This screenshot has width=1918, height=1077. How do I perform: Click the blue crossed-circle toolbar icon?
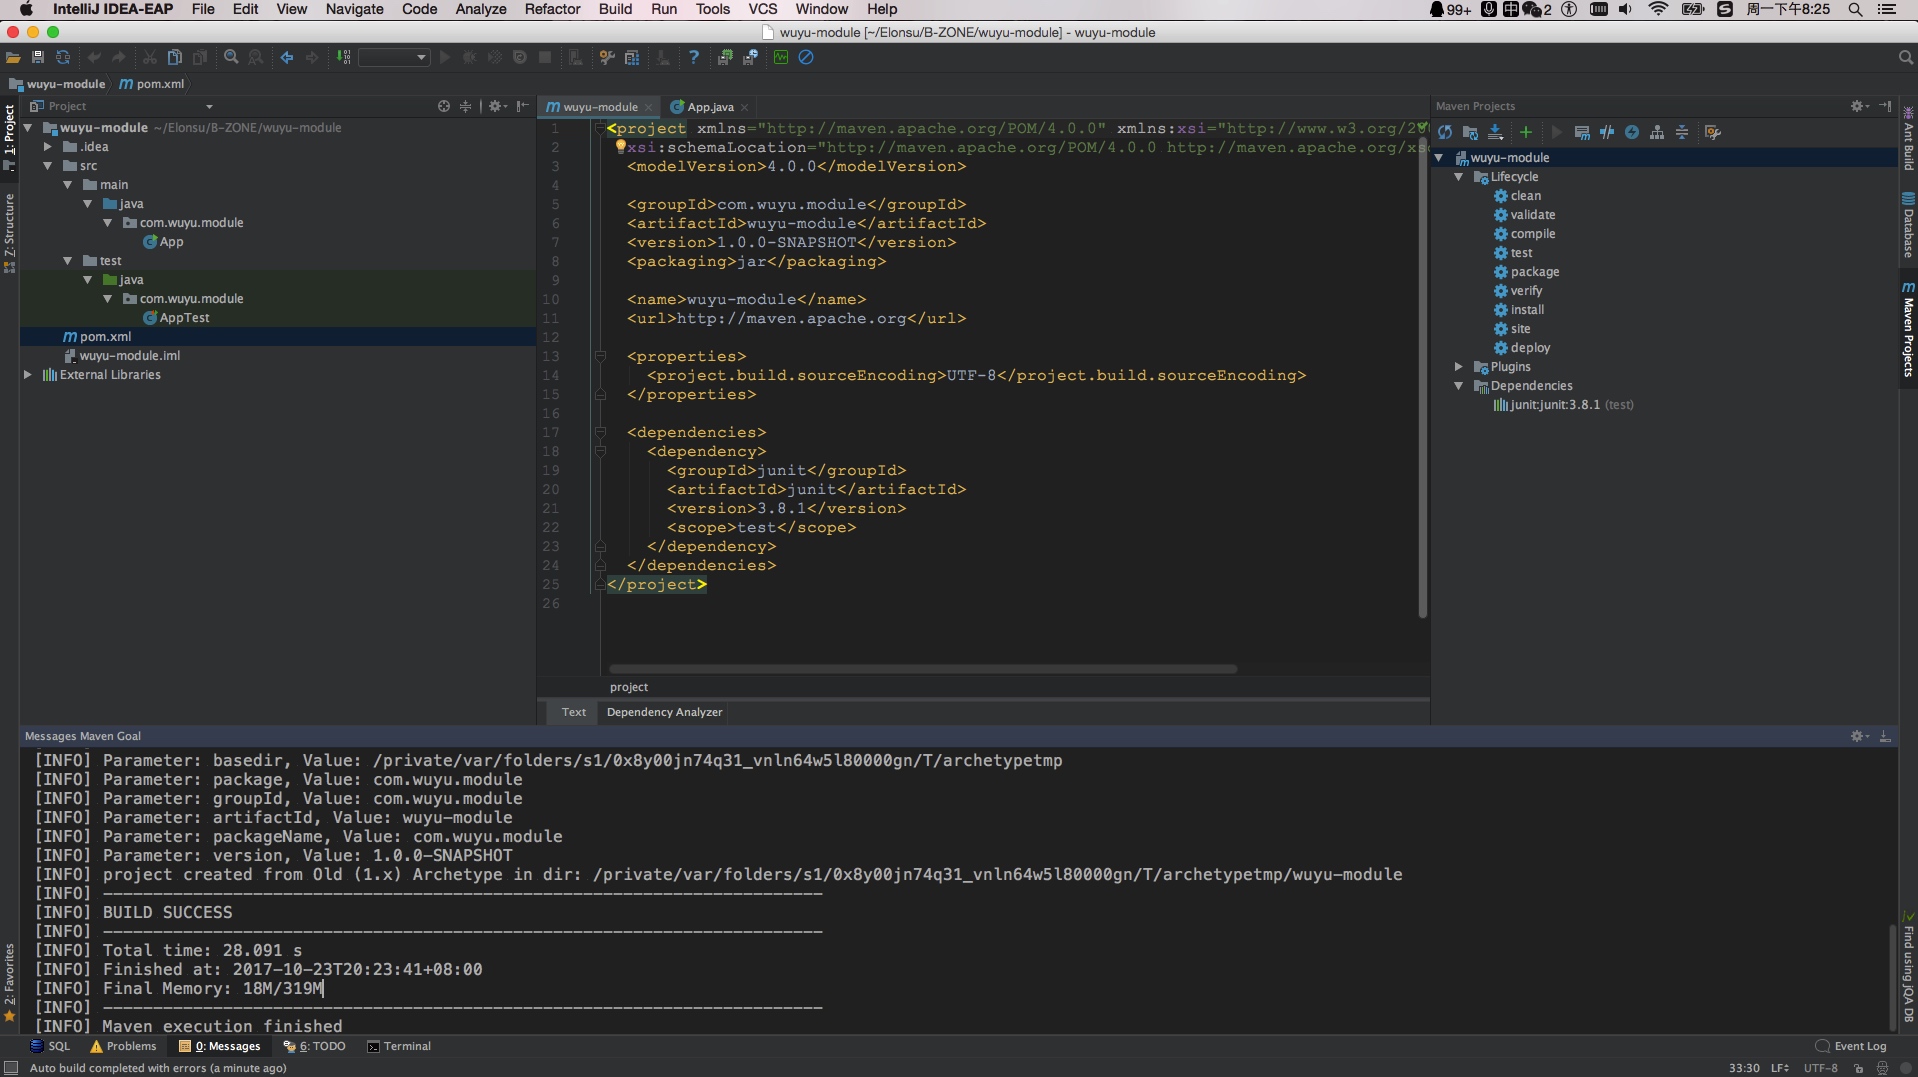[x=806, y=58]
